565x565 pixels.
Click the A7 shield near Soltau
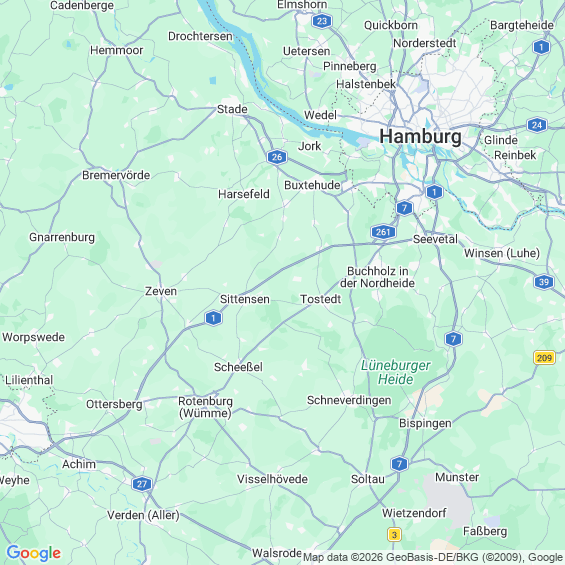pyautogui.click(x=399, y=463)
